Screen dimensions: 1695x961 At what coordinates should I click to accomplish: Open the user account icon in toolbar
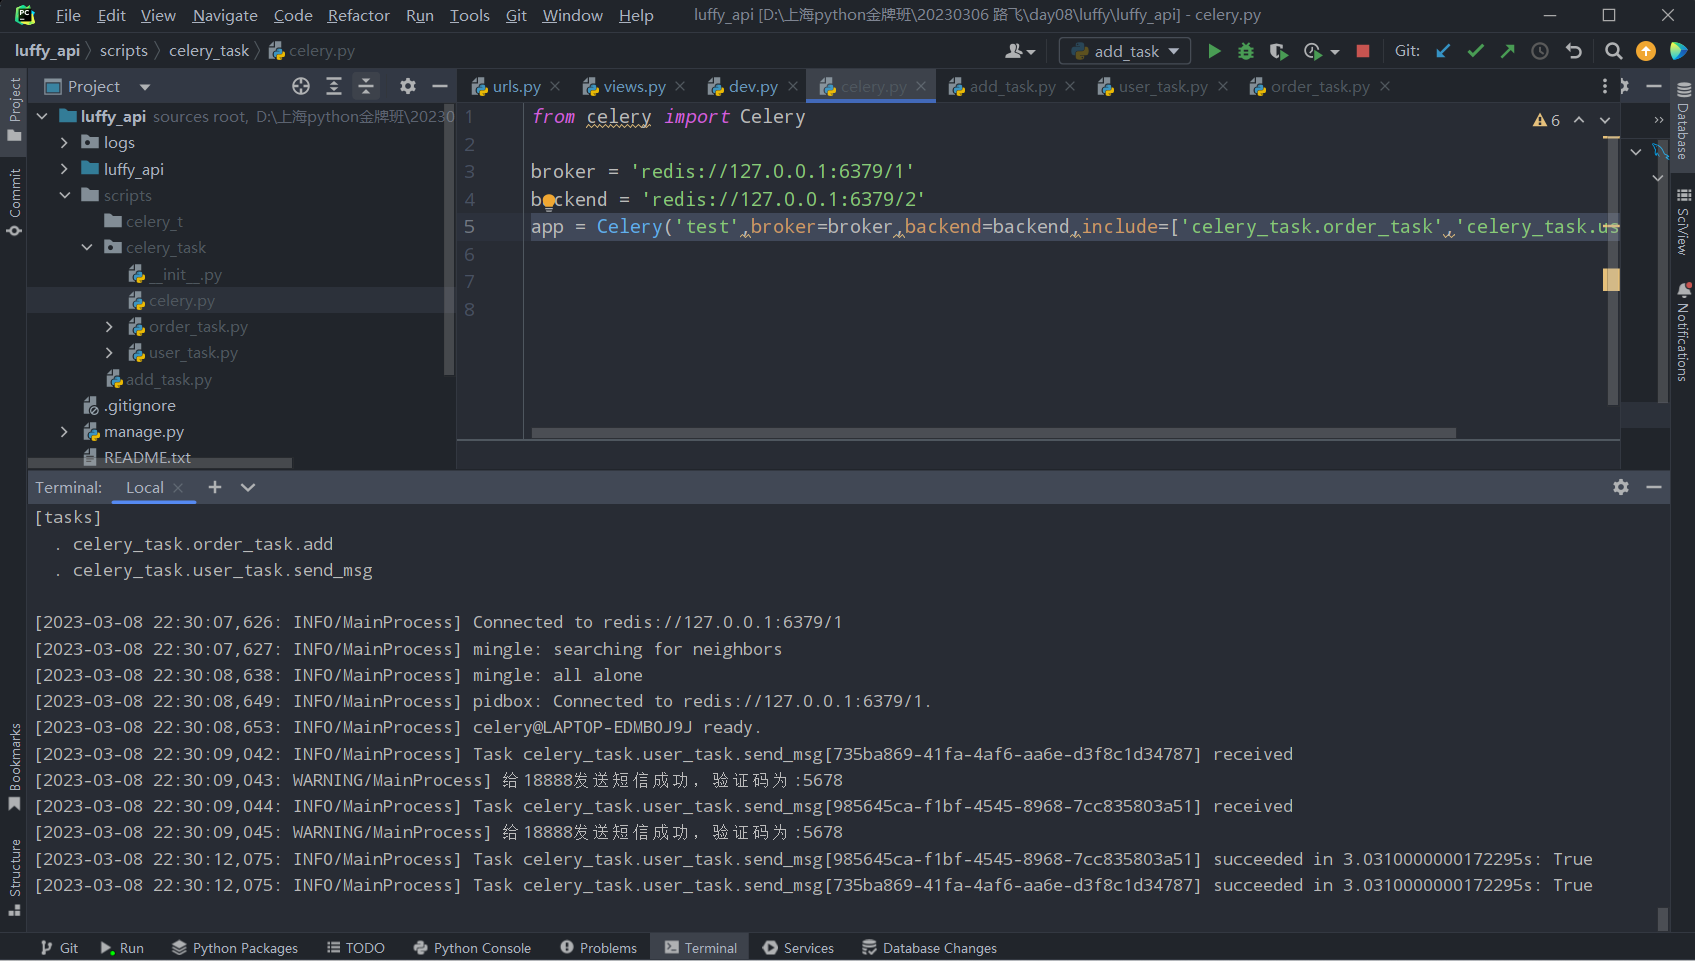tap(1019, 51)
